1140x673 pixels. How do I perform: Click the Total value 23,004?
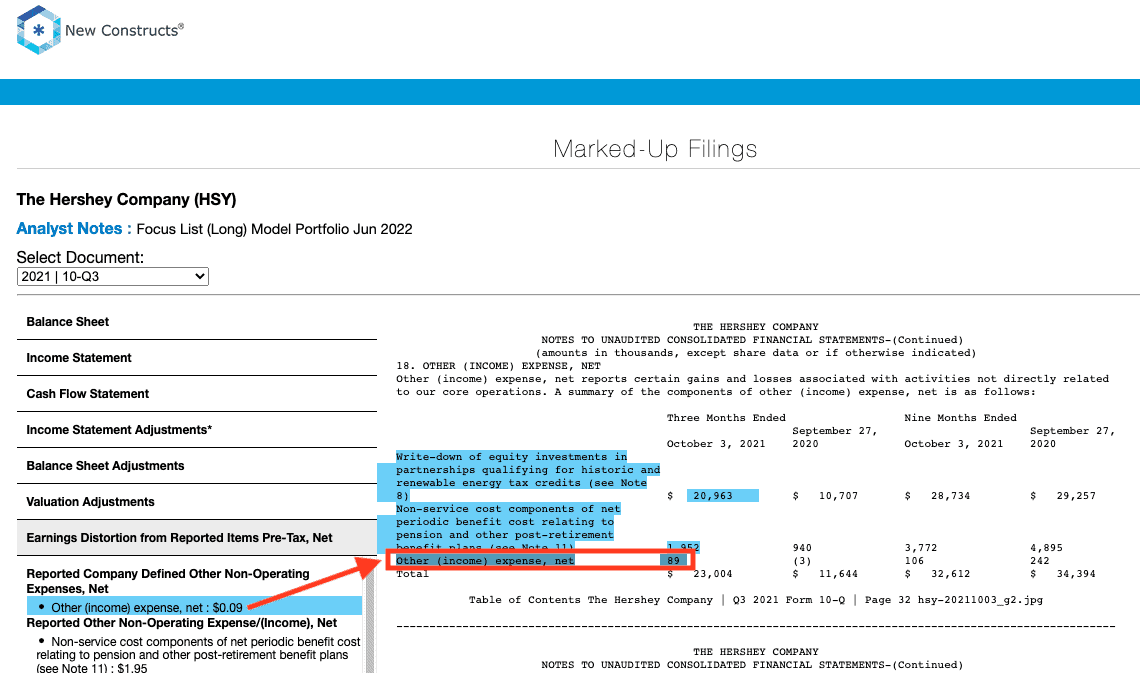tap(712, 573)
